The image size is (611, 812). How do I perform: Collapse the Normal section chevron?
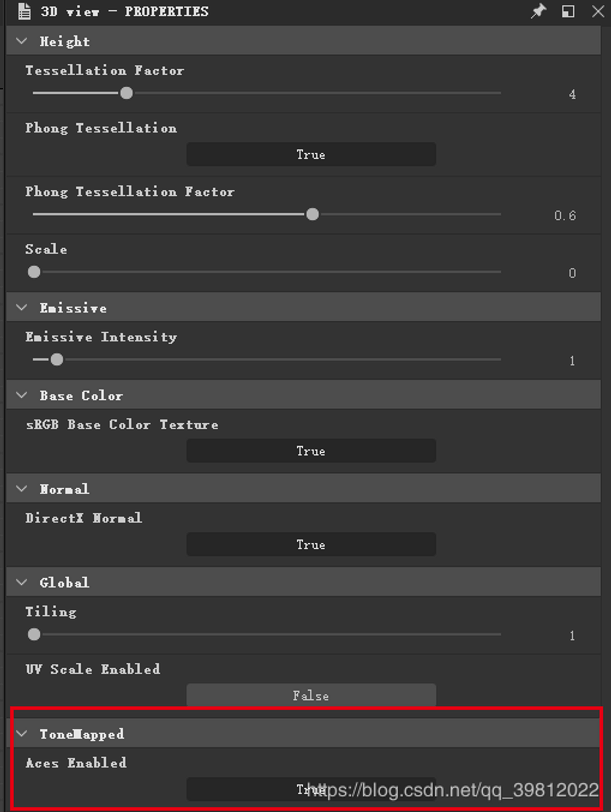(x=22, y=489)
